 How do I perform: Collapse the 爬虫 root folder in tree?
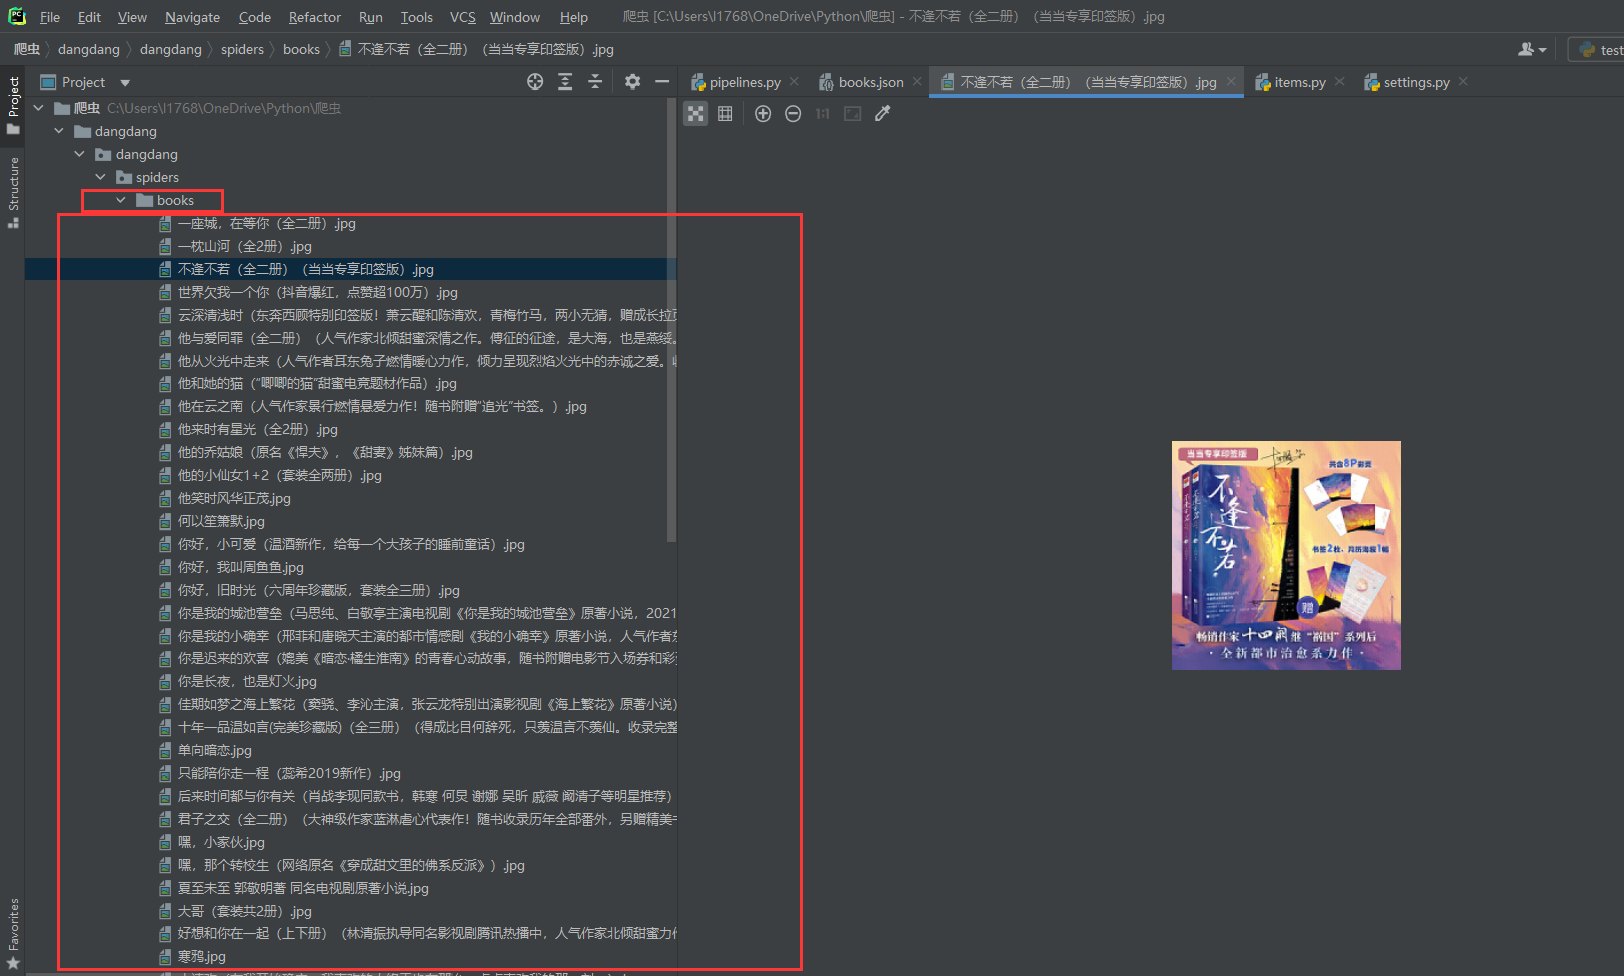click(39, 108)
